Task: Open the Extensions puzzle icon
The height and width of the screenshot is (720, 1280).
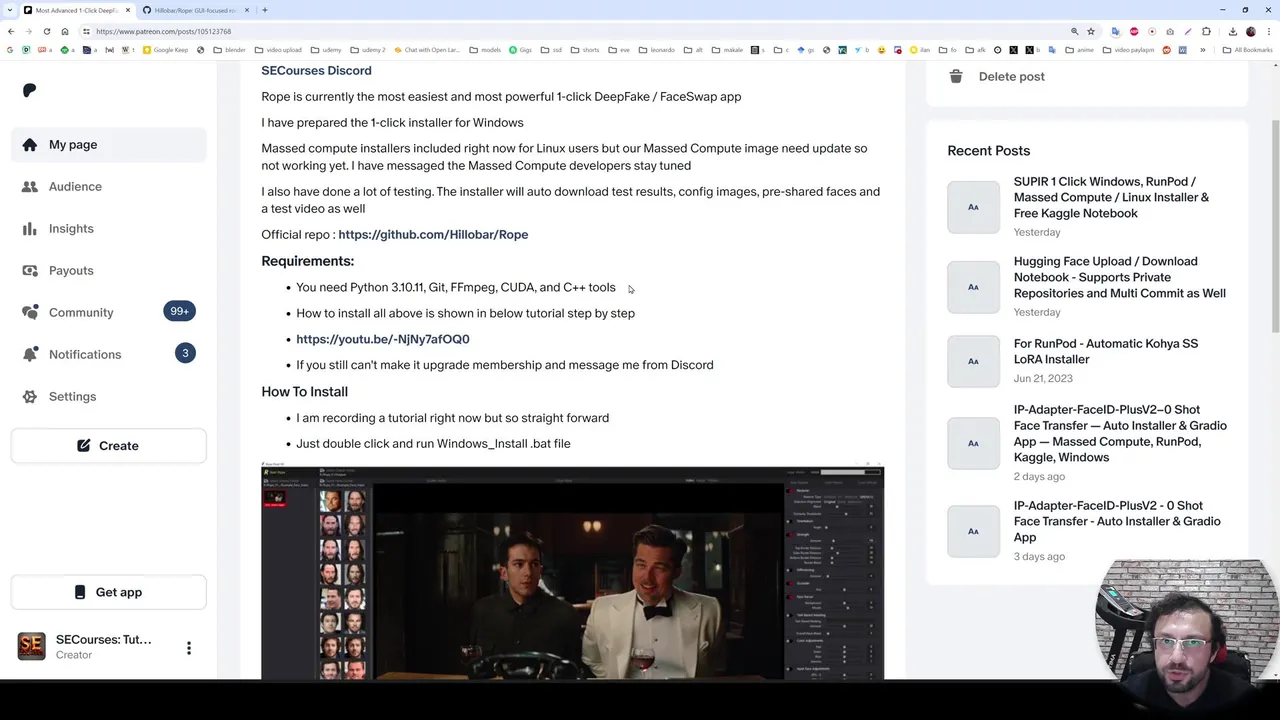Action: 1206,31
